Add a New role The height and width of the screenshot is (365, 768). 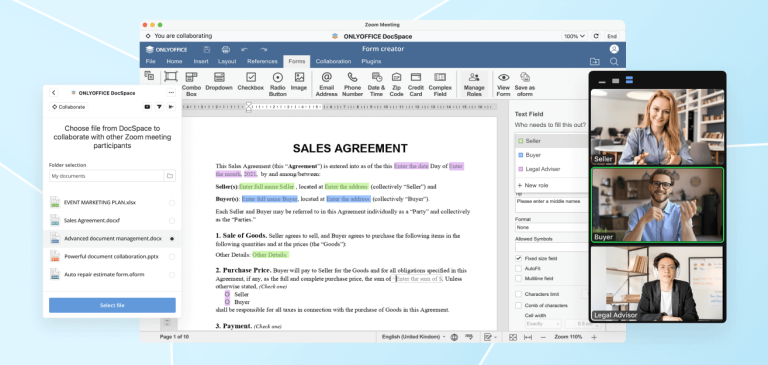pos(552,185)
